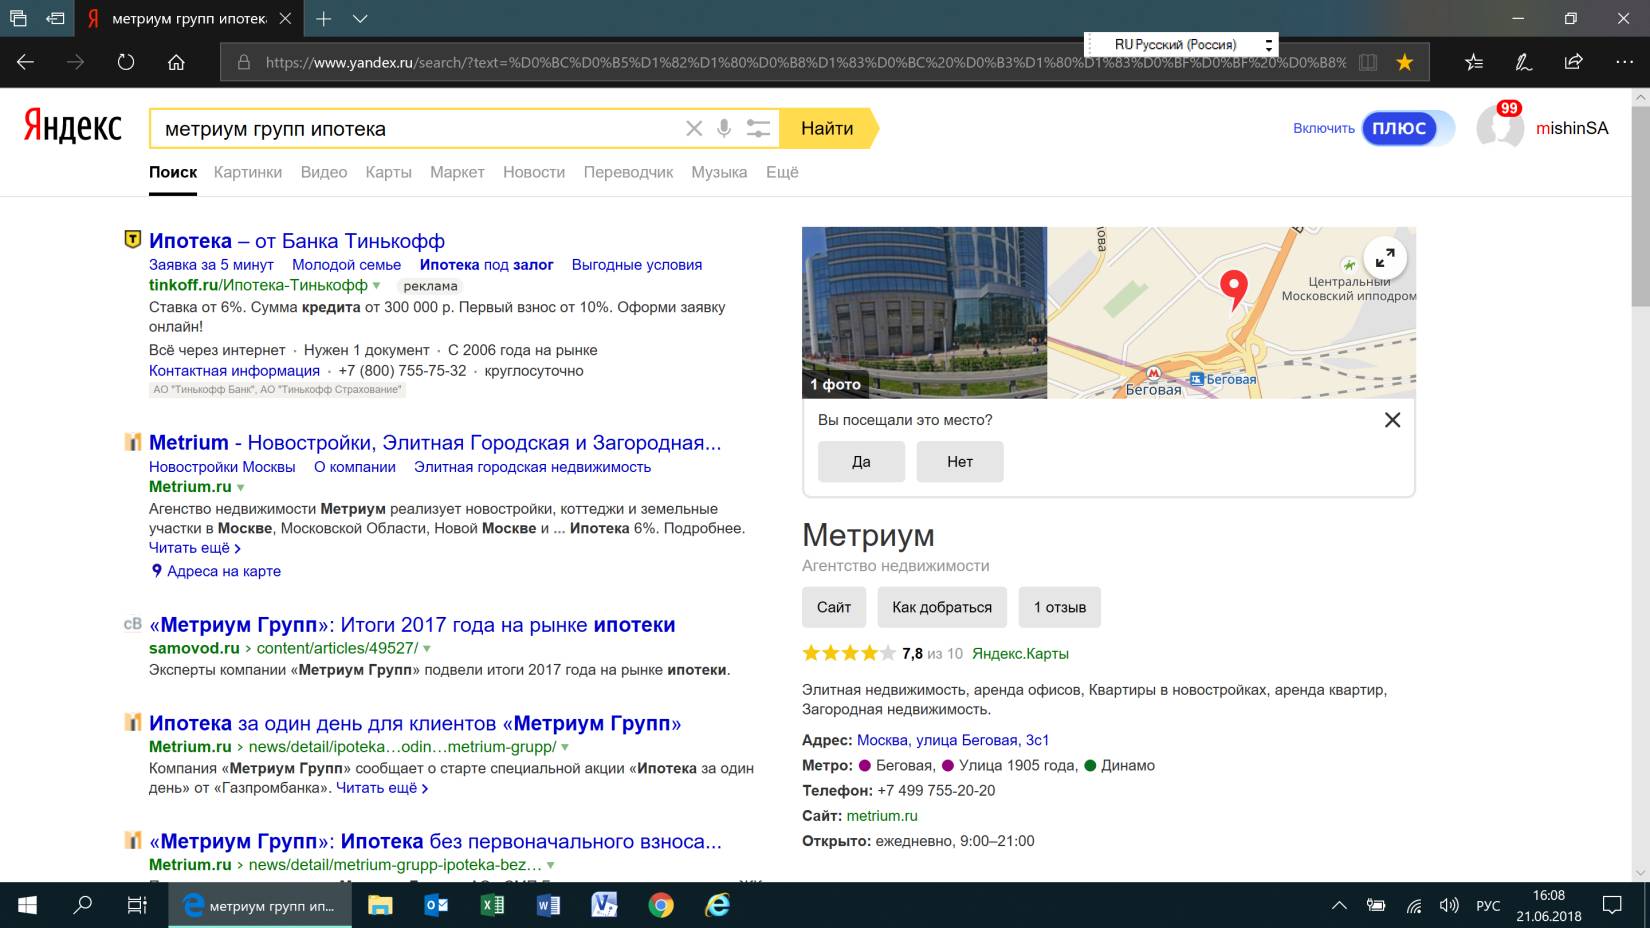The width and height of the screenshot is (1650, 928).
Task: Open Google Chrome from the taskbar
Action: tap(660, 906)
